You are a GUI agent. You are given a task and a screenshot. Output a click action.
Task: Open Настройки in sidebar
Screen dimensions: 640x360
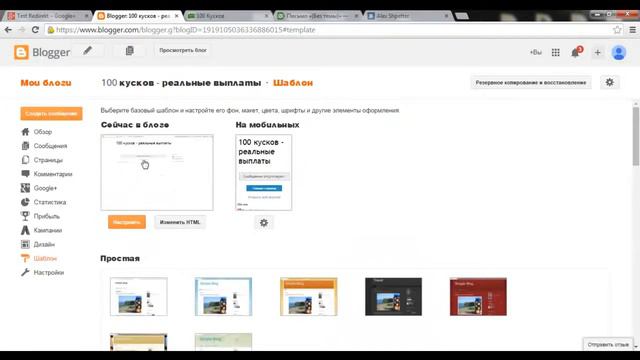pos(42,273)
